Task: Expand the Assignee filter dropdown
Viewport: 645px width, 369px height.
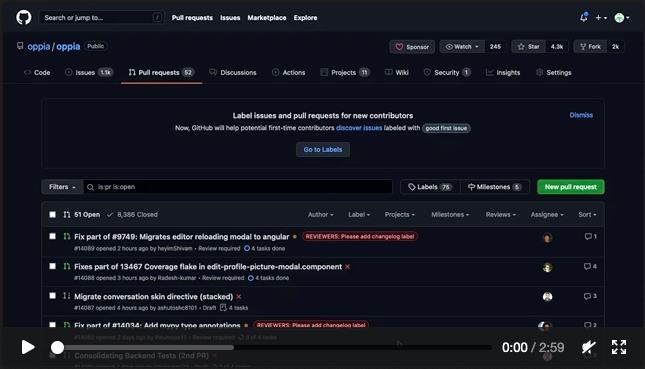Action: pos(547,214)
